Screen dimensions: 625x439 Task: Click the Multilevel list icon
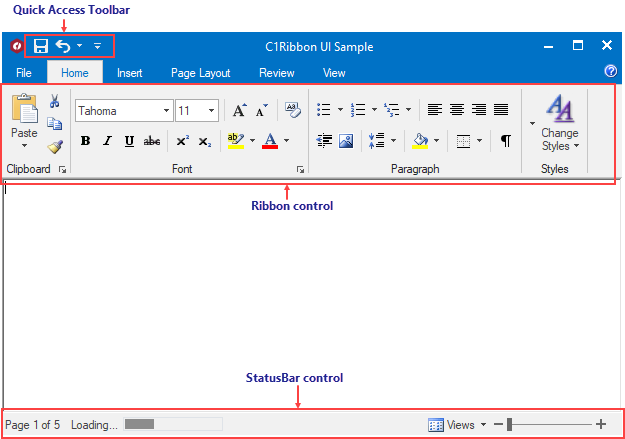point(392,110)
